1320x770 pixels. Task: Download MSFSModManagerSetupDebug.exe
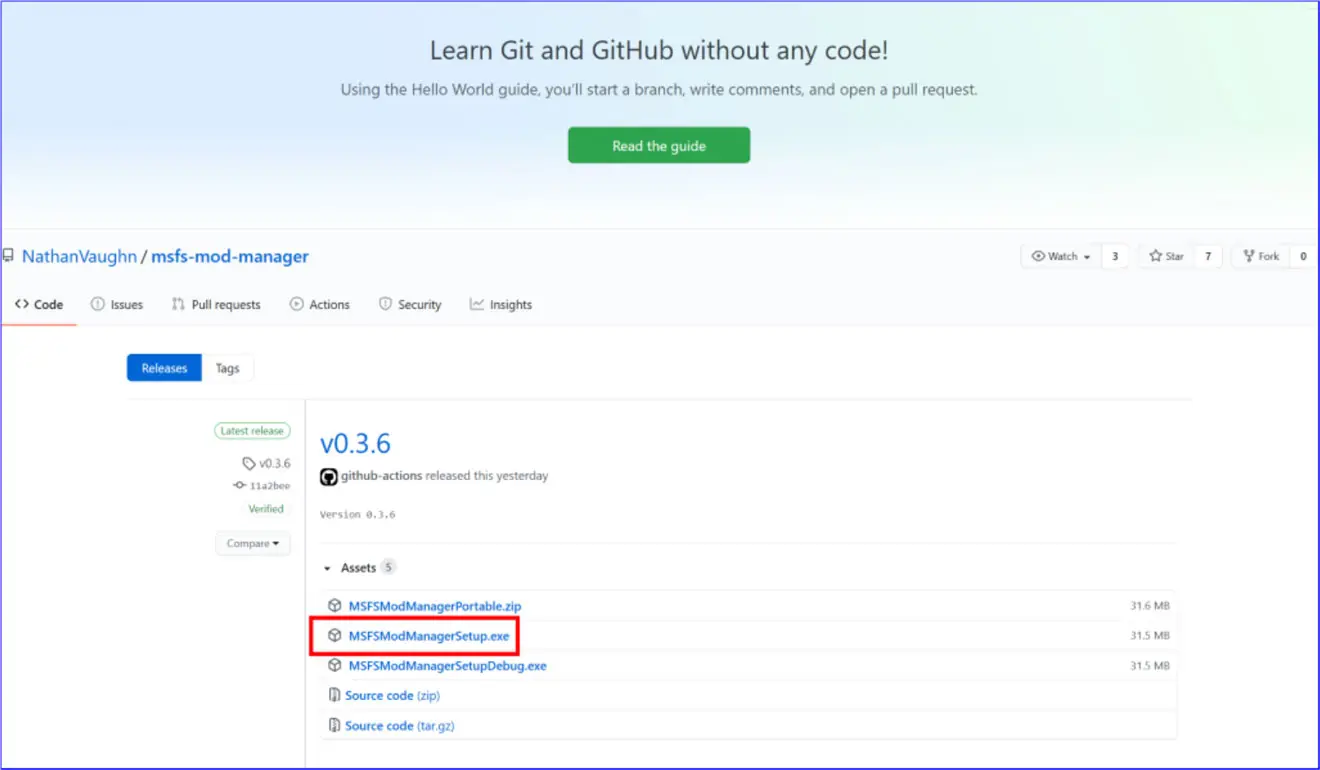click(448, 666)
